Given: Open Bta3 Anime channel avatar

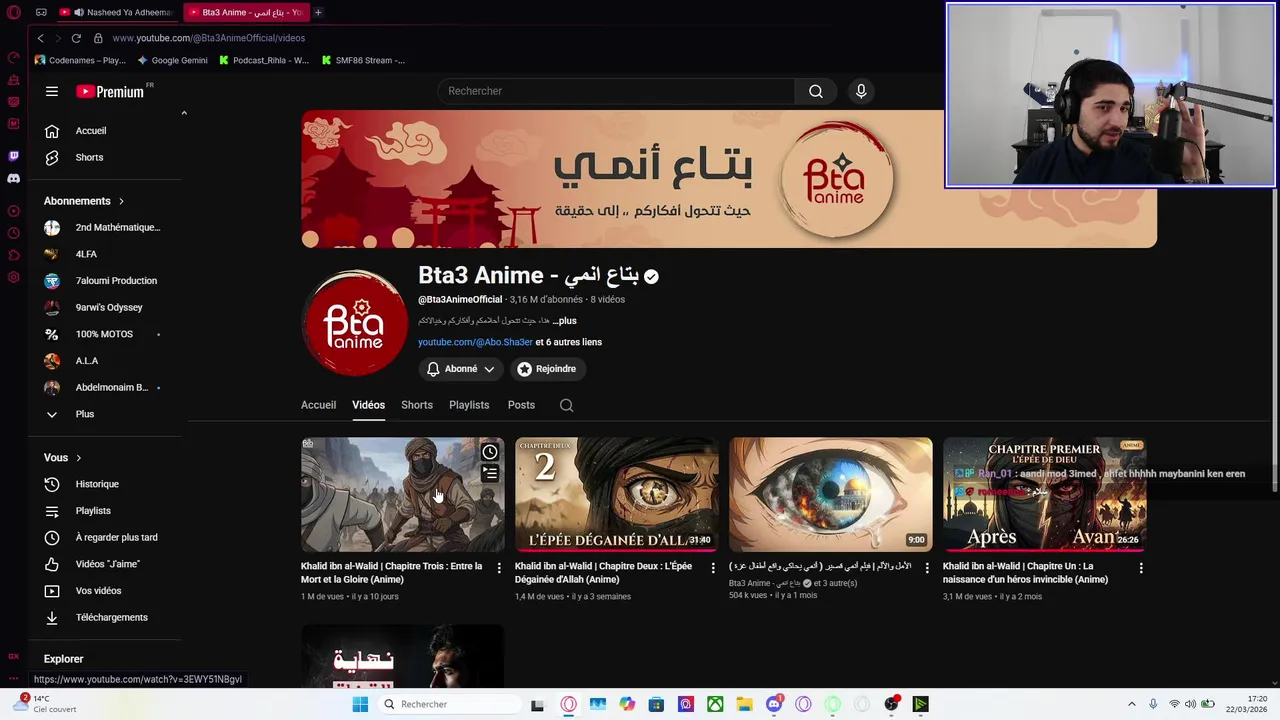Looking at the screenshot, I should click(354, 323).
